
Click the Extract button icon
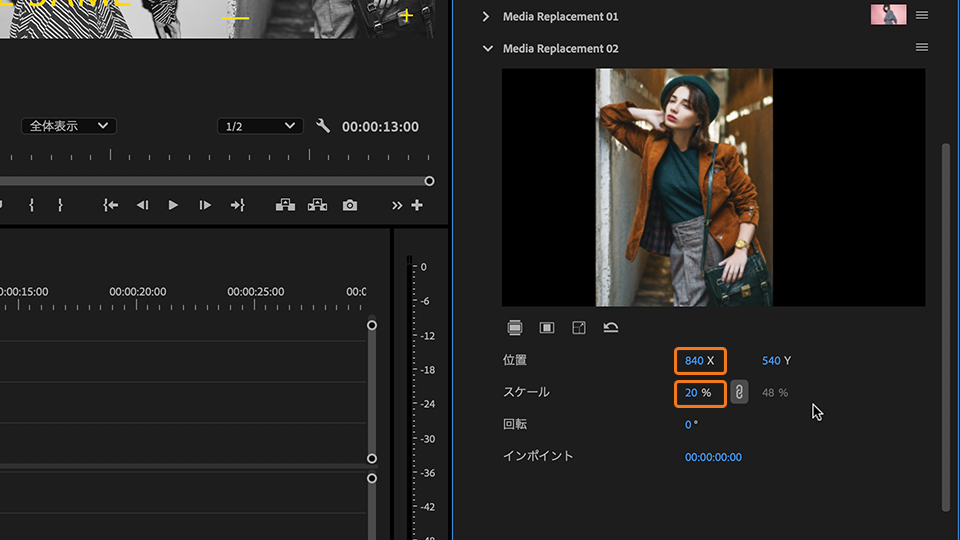(317, 205)
